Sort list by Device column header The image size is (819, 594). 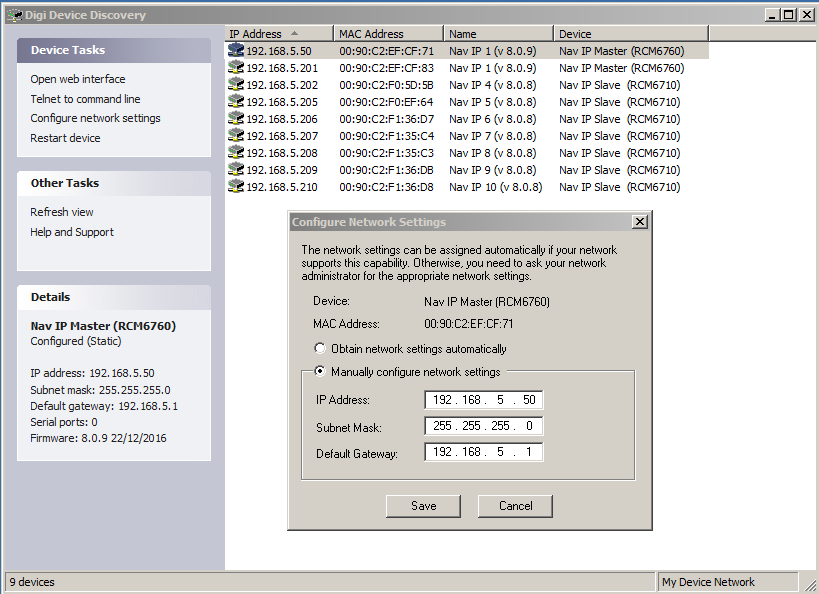631,34
